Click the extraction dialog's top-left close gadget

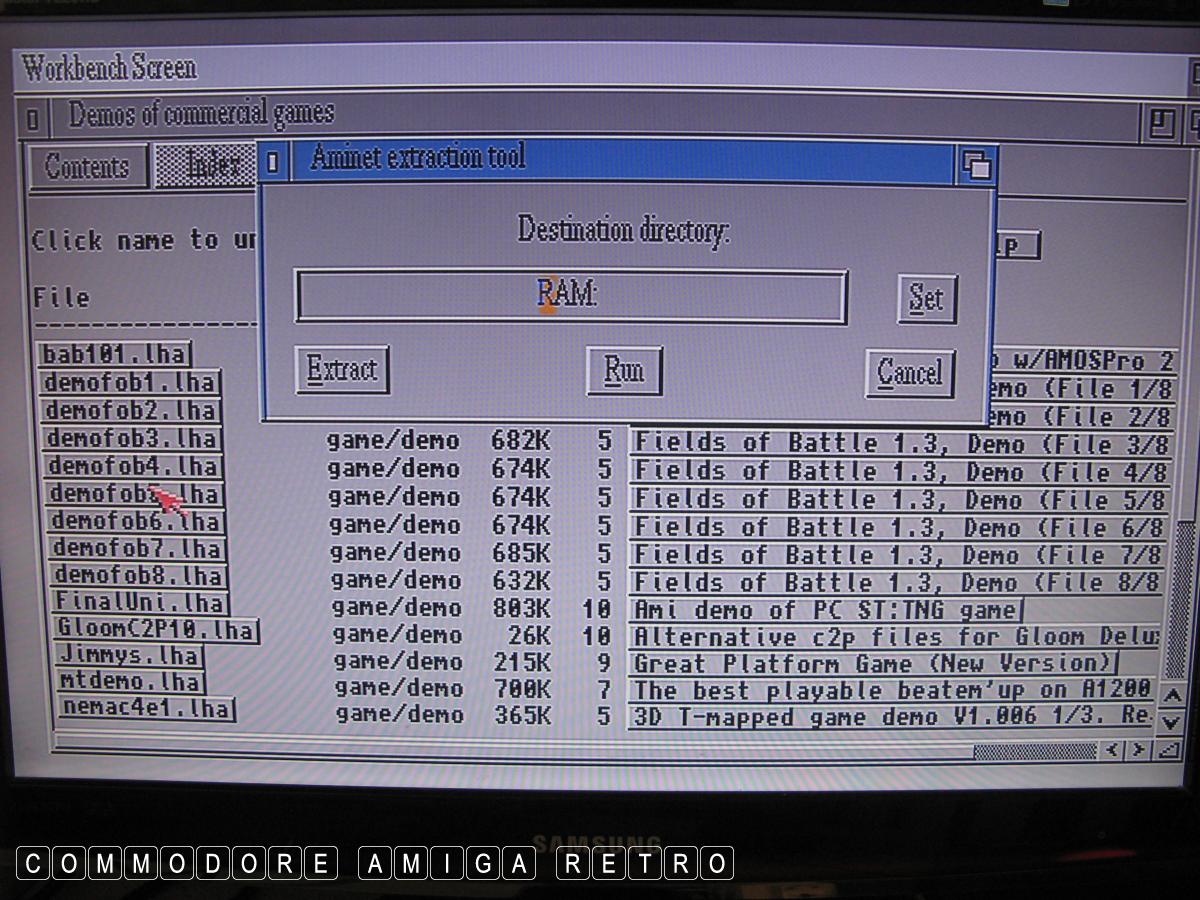click(274, 161)
